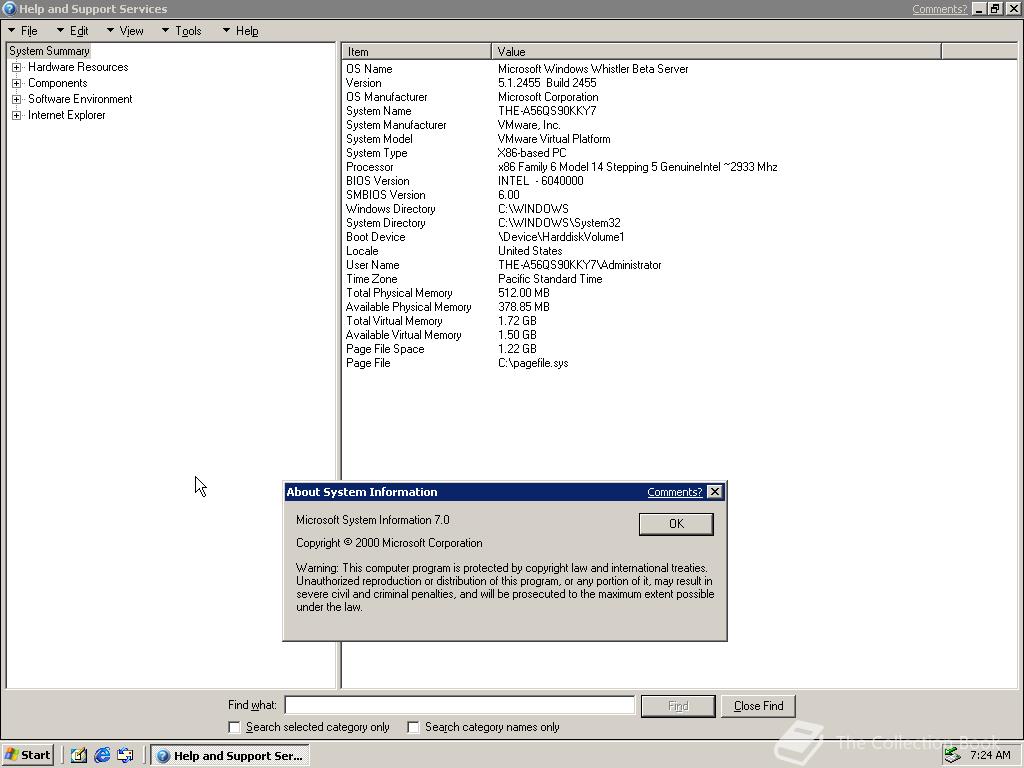This screenshot has width=1024, height=768.
Task: Click OK in About System Information dialog
Action: point(676,524)
